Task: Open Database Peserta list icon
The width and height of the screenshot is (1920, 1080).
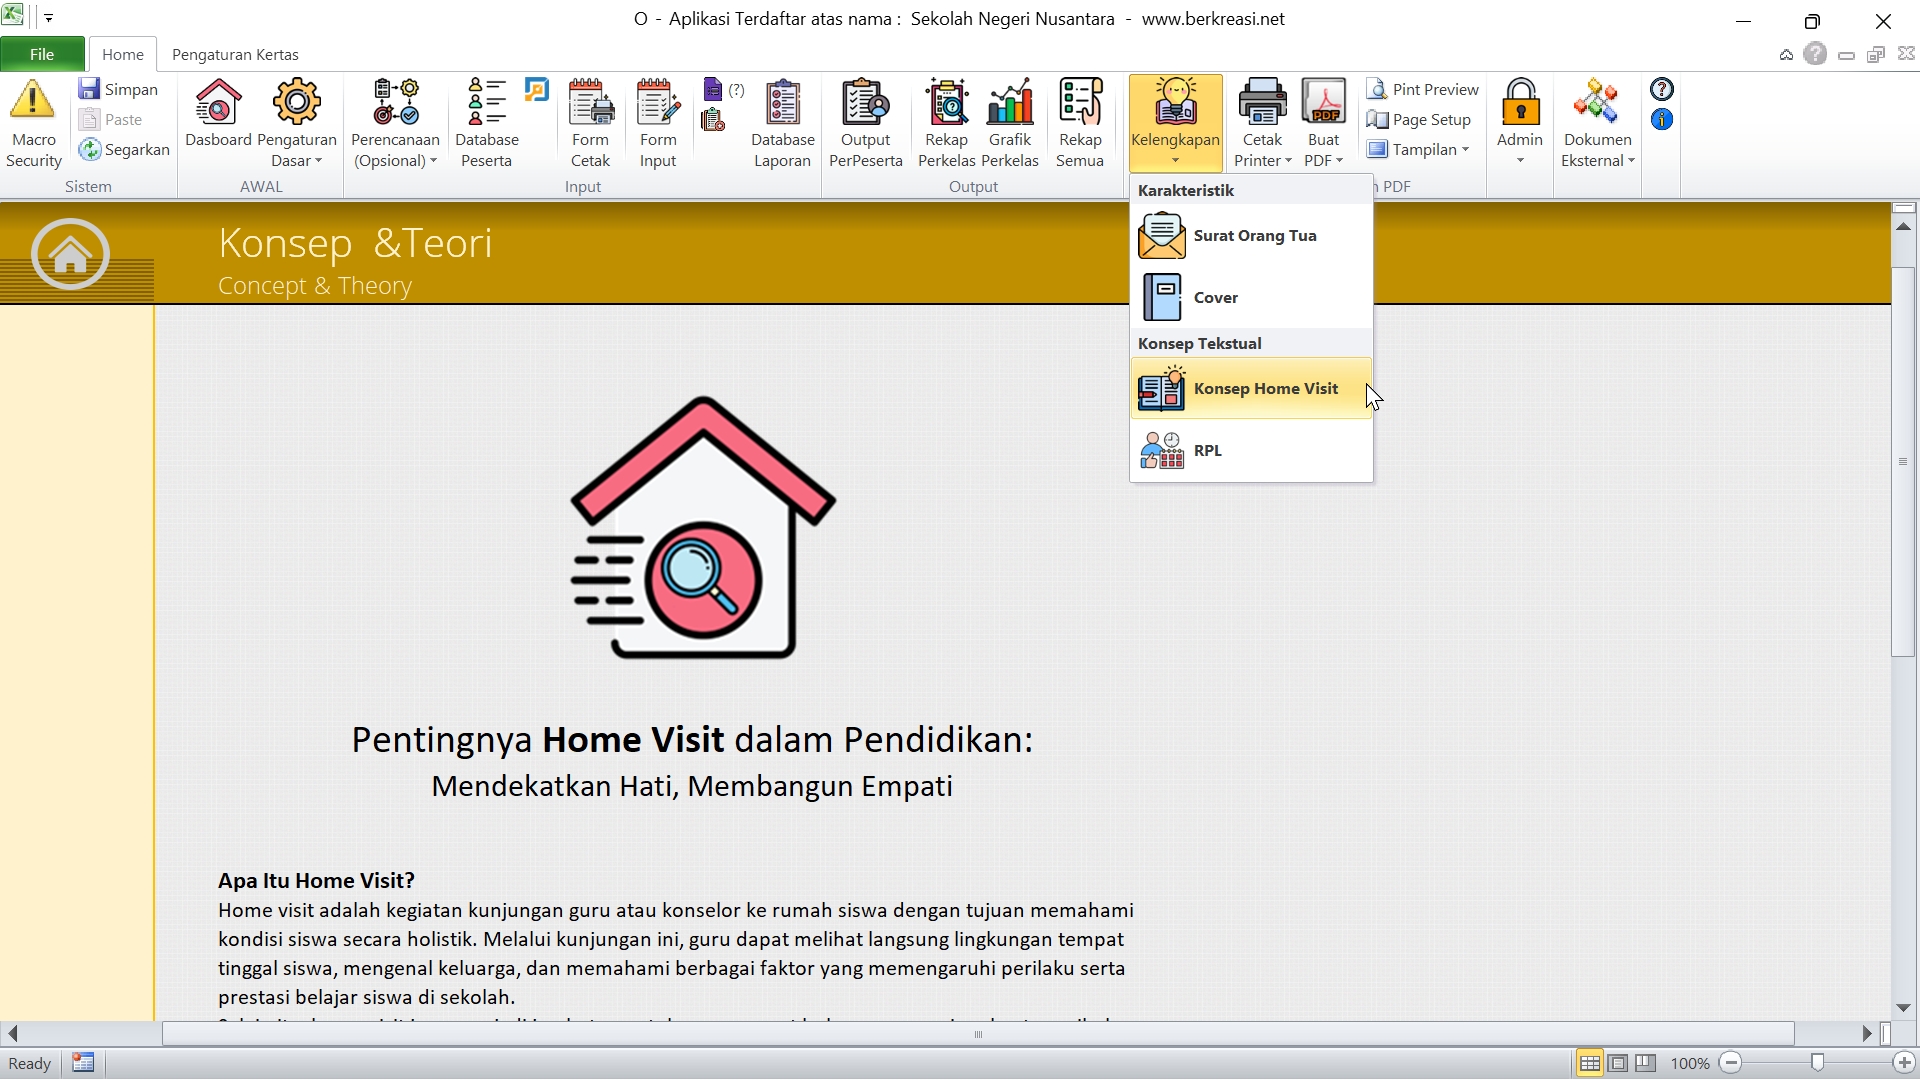Action: [487, 102]
